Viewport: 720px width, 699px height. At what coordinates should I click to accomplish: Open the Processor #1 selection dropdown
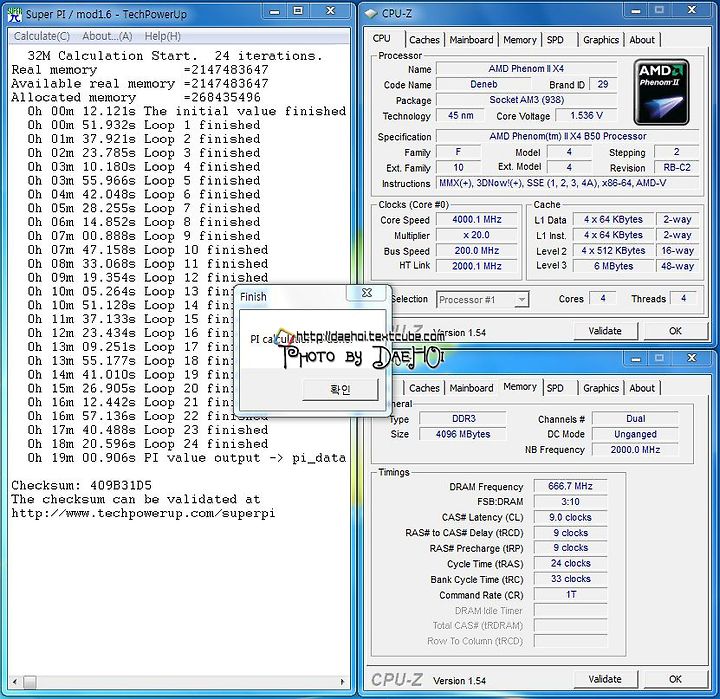483,300
